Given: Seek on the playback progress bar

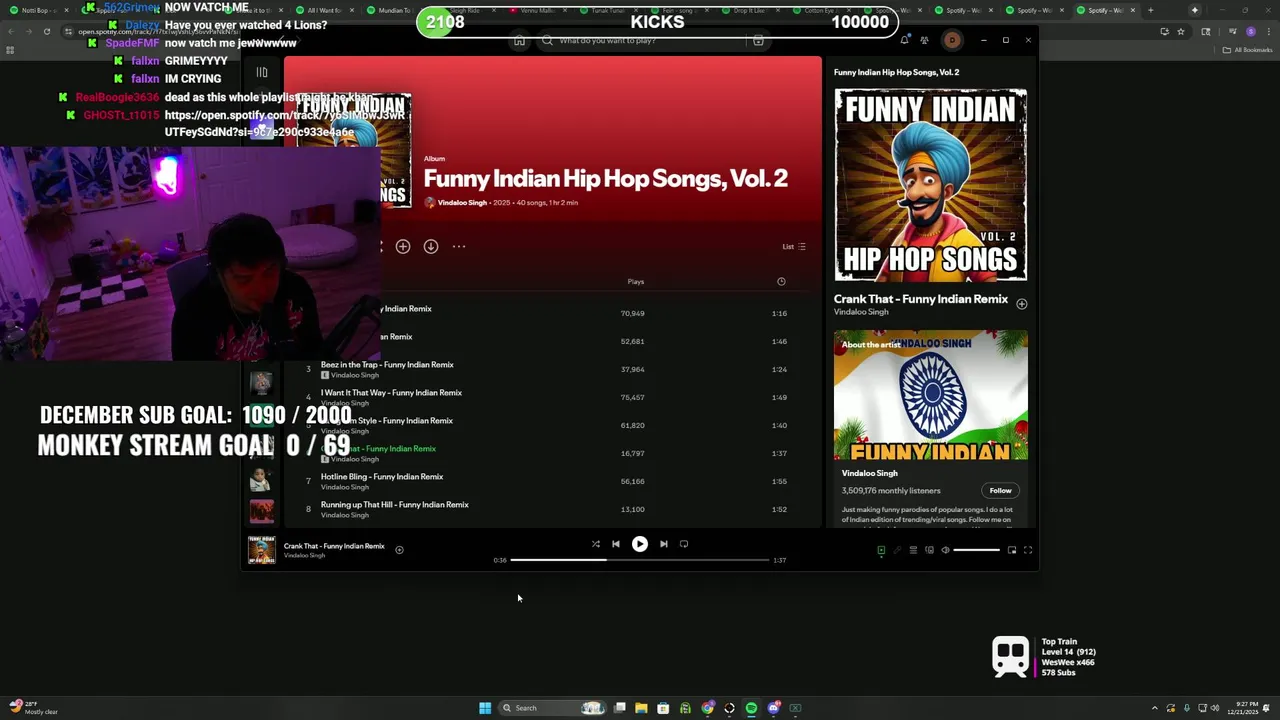Looking at the screenshot, I should 640,560.
